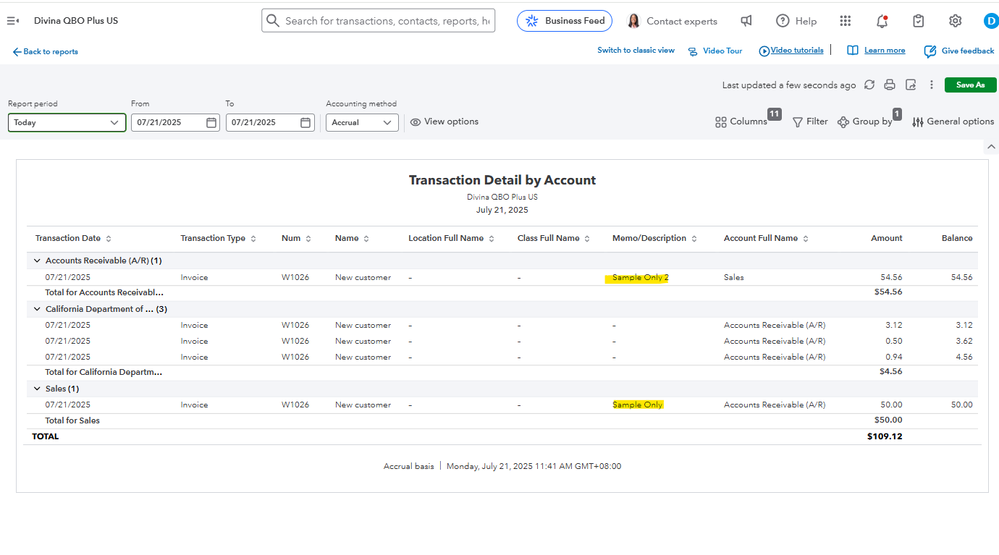Toggle the left navigation menu

coord(13,21)
